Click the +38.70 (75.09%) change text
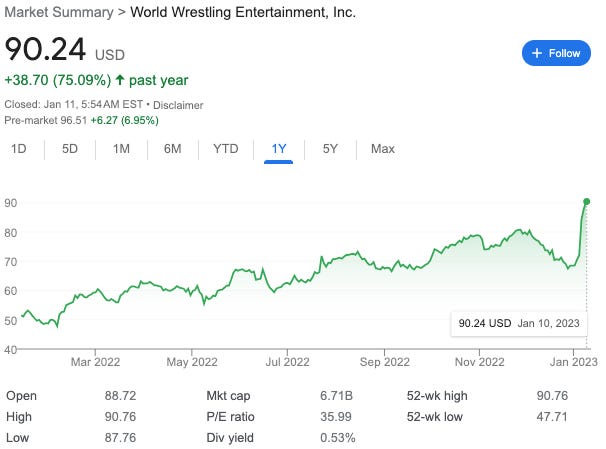The width and height of the screenshot is (606, 449). [58, 80]
